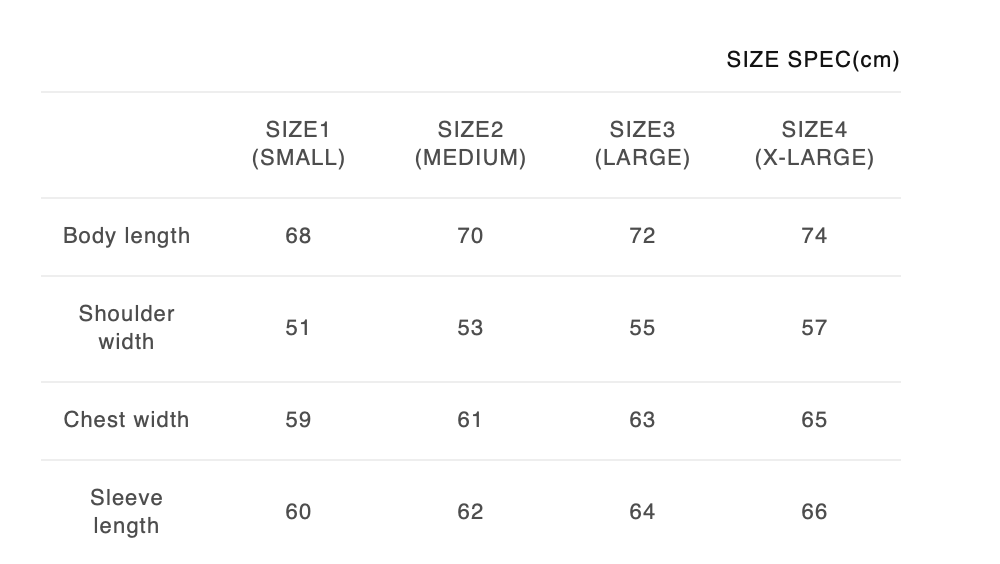
Task: Click shoulder width value 53 for Medium
Action: pos(470,328)
